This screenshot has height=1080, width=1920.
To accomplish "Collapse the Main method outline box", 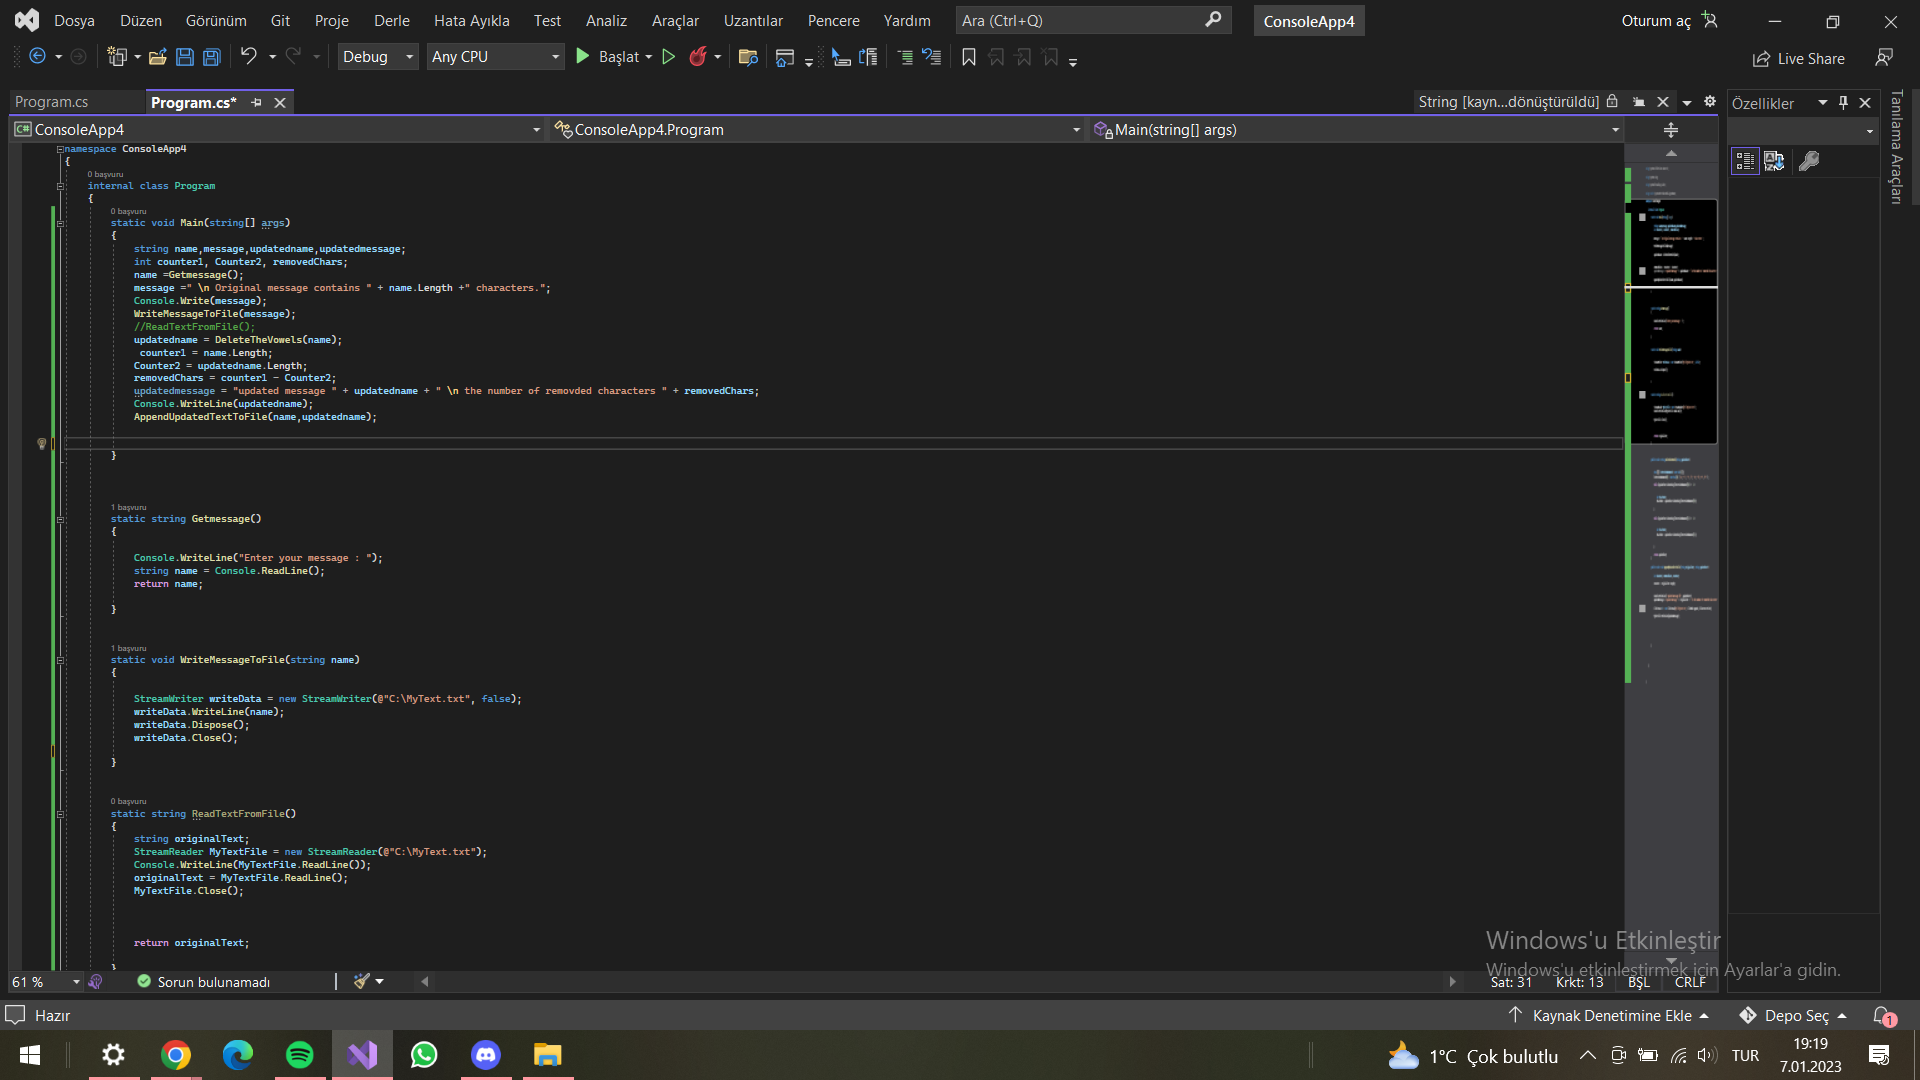I will coord(61,224).
